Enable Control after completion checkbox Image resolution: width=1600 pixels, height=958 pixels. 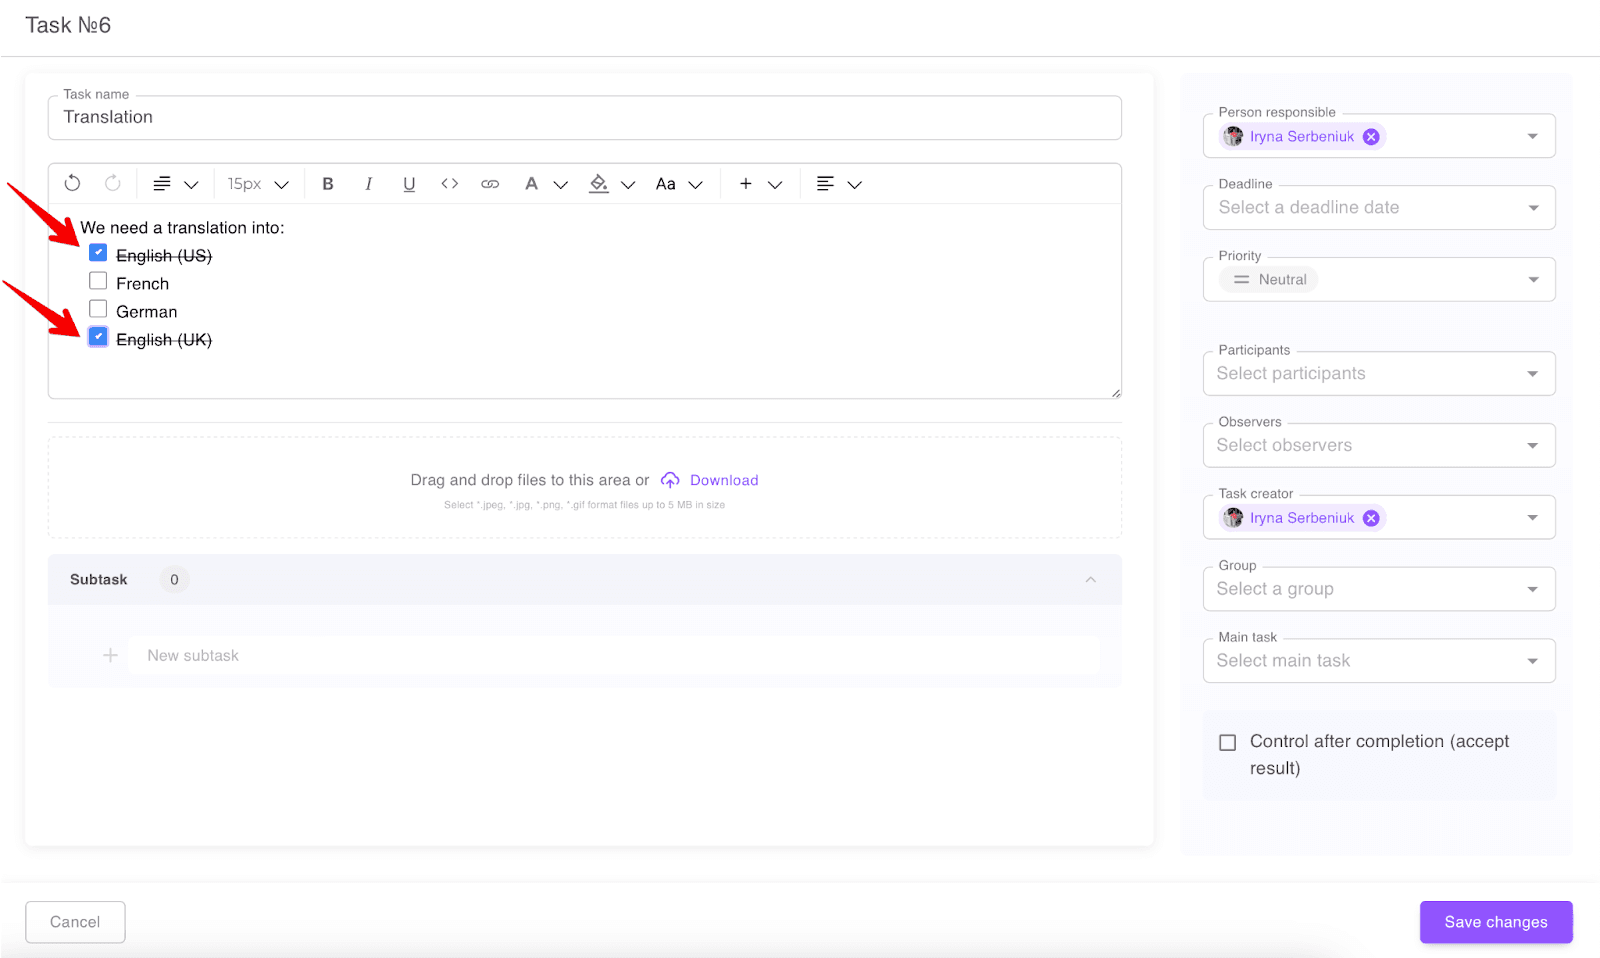point(1227,742)
